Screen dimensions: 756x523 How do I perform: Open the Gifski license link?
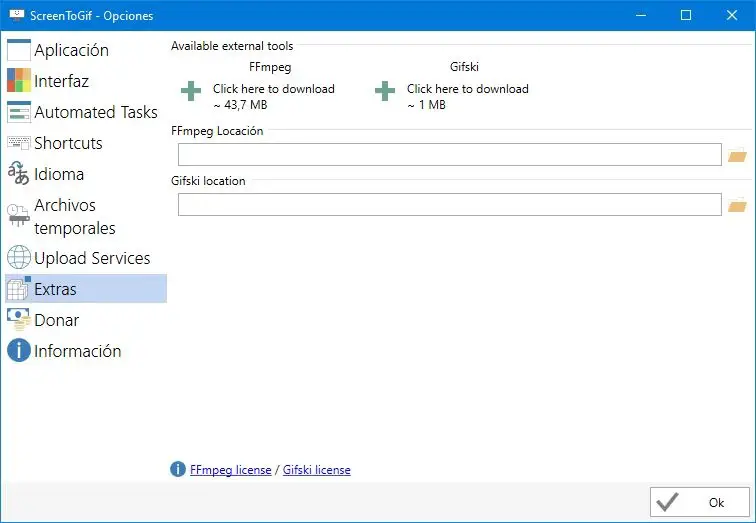[316, 470]
